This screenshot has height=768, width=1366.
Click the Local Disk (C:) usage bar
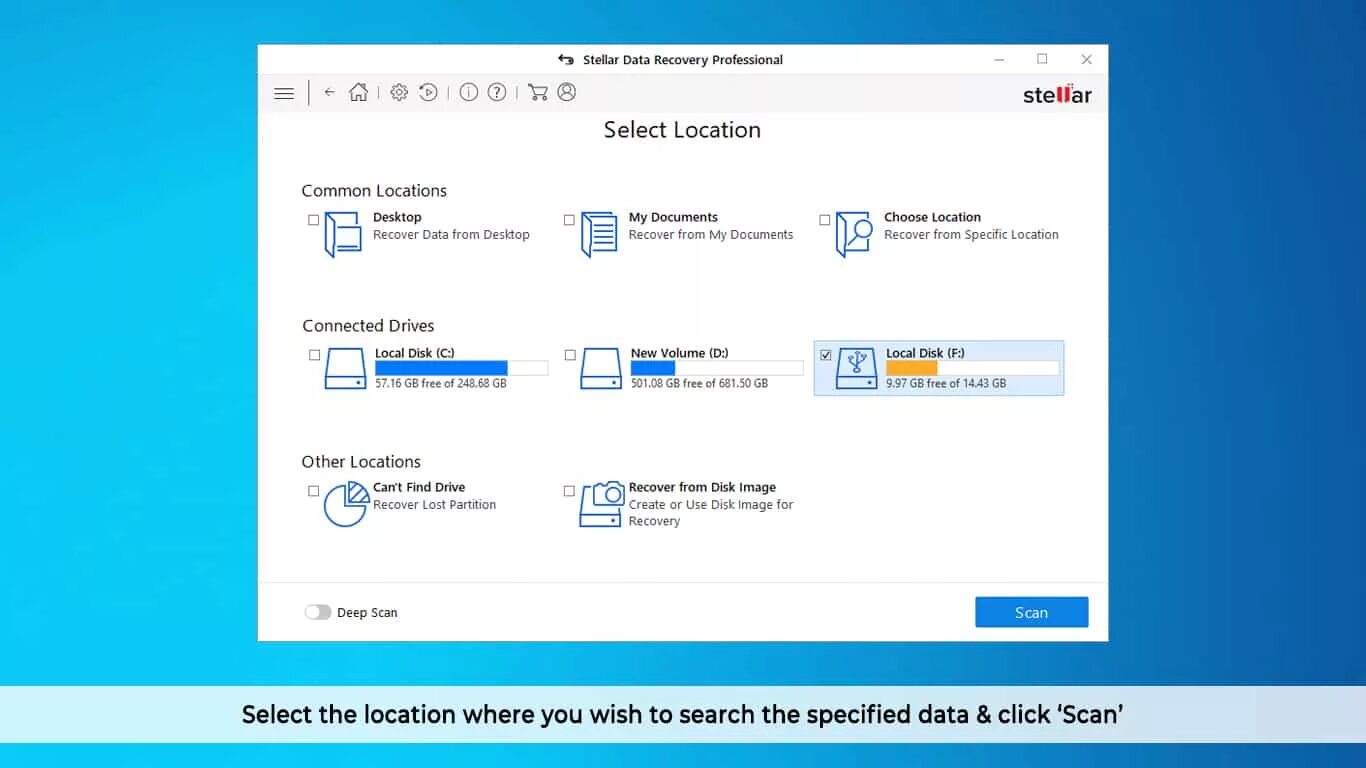(x=461, y=368)
